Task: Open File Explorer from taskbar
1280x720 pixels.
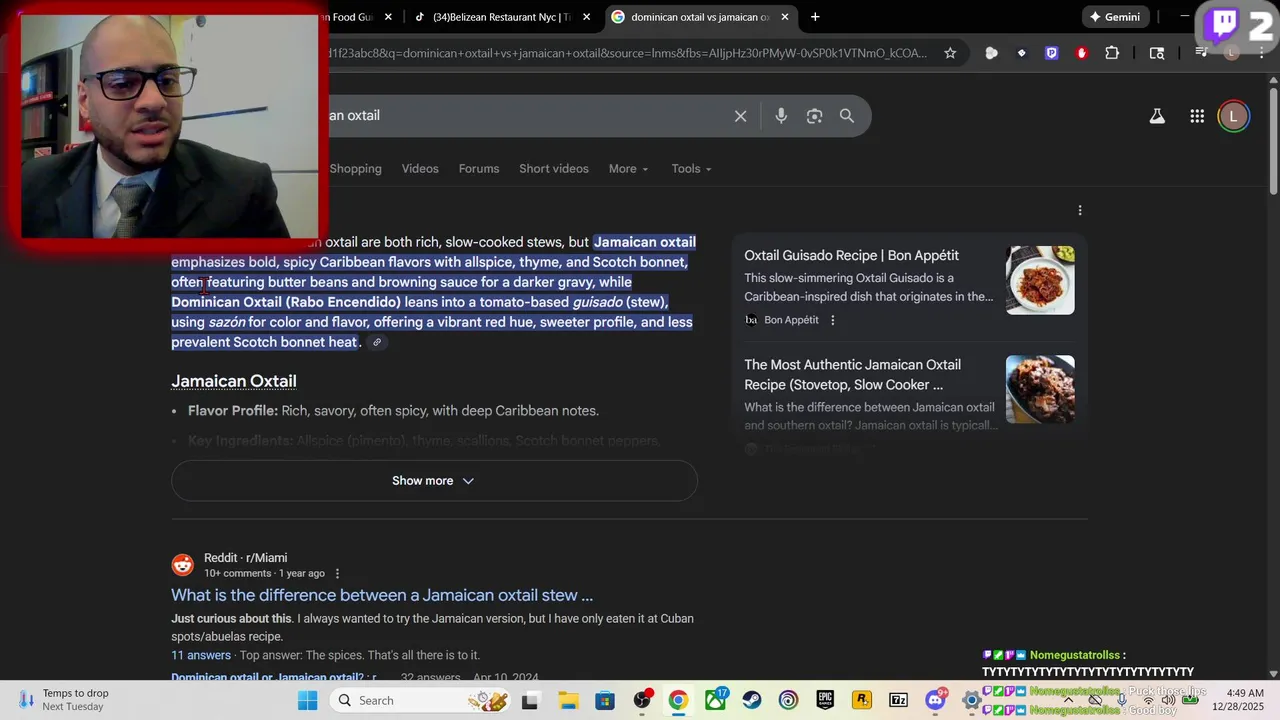Action: [x=568, y=700]
